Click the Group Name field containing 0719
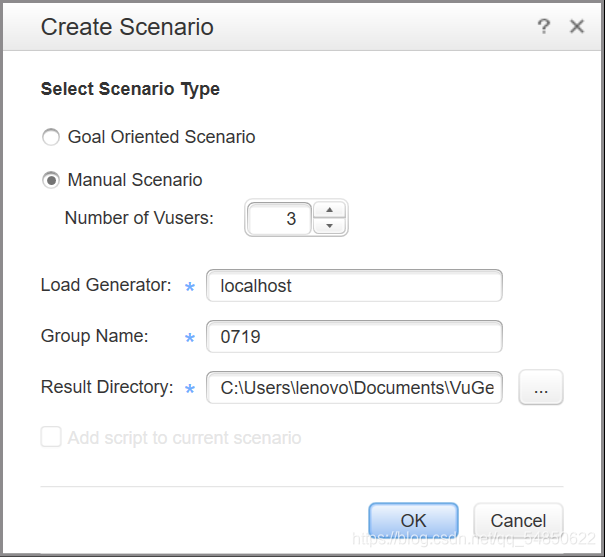This screenshot has width=605, height=557. pos(354,337)
